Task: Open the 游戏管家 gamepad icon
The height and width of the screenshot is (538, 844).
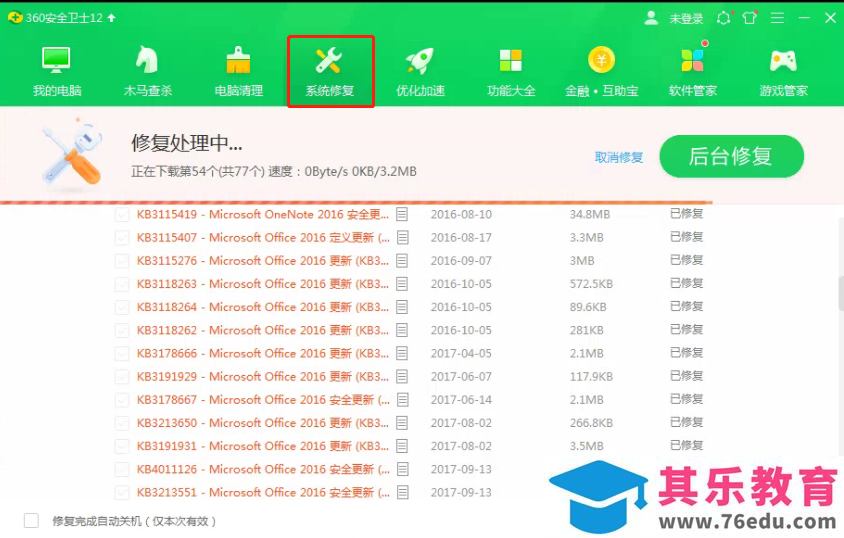Action: pos(783,60)
